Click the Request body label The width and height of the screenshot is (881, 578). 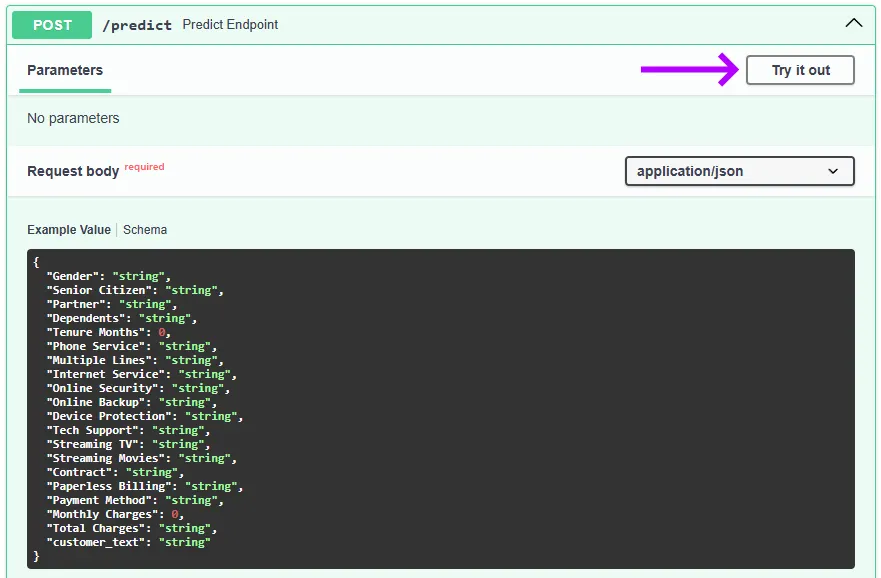click(x=73, y=171)
